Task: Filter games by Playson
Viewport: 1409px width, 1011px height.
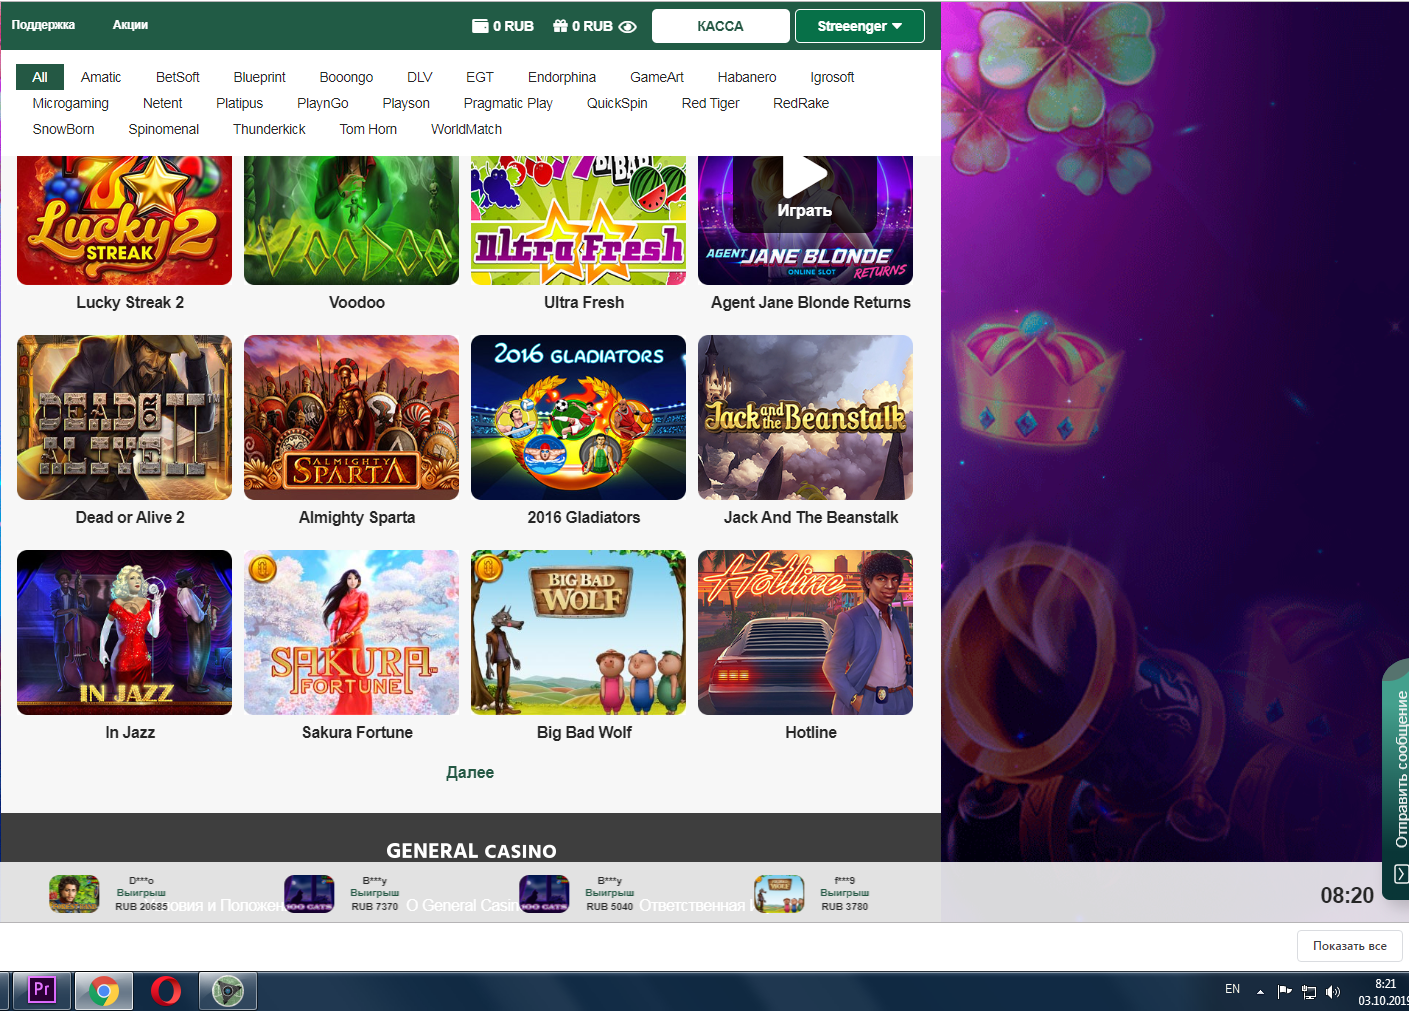Action: (x=406, y=103)
